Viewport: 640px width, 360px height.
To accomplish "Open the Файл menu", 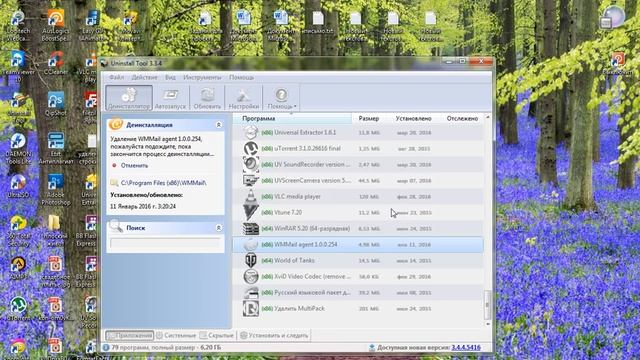I will 117,77.
